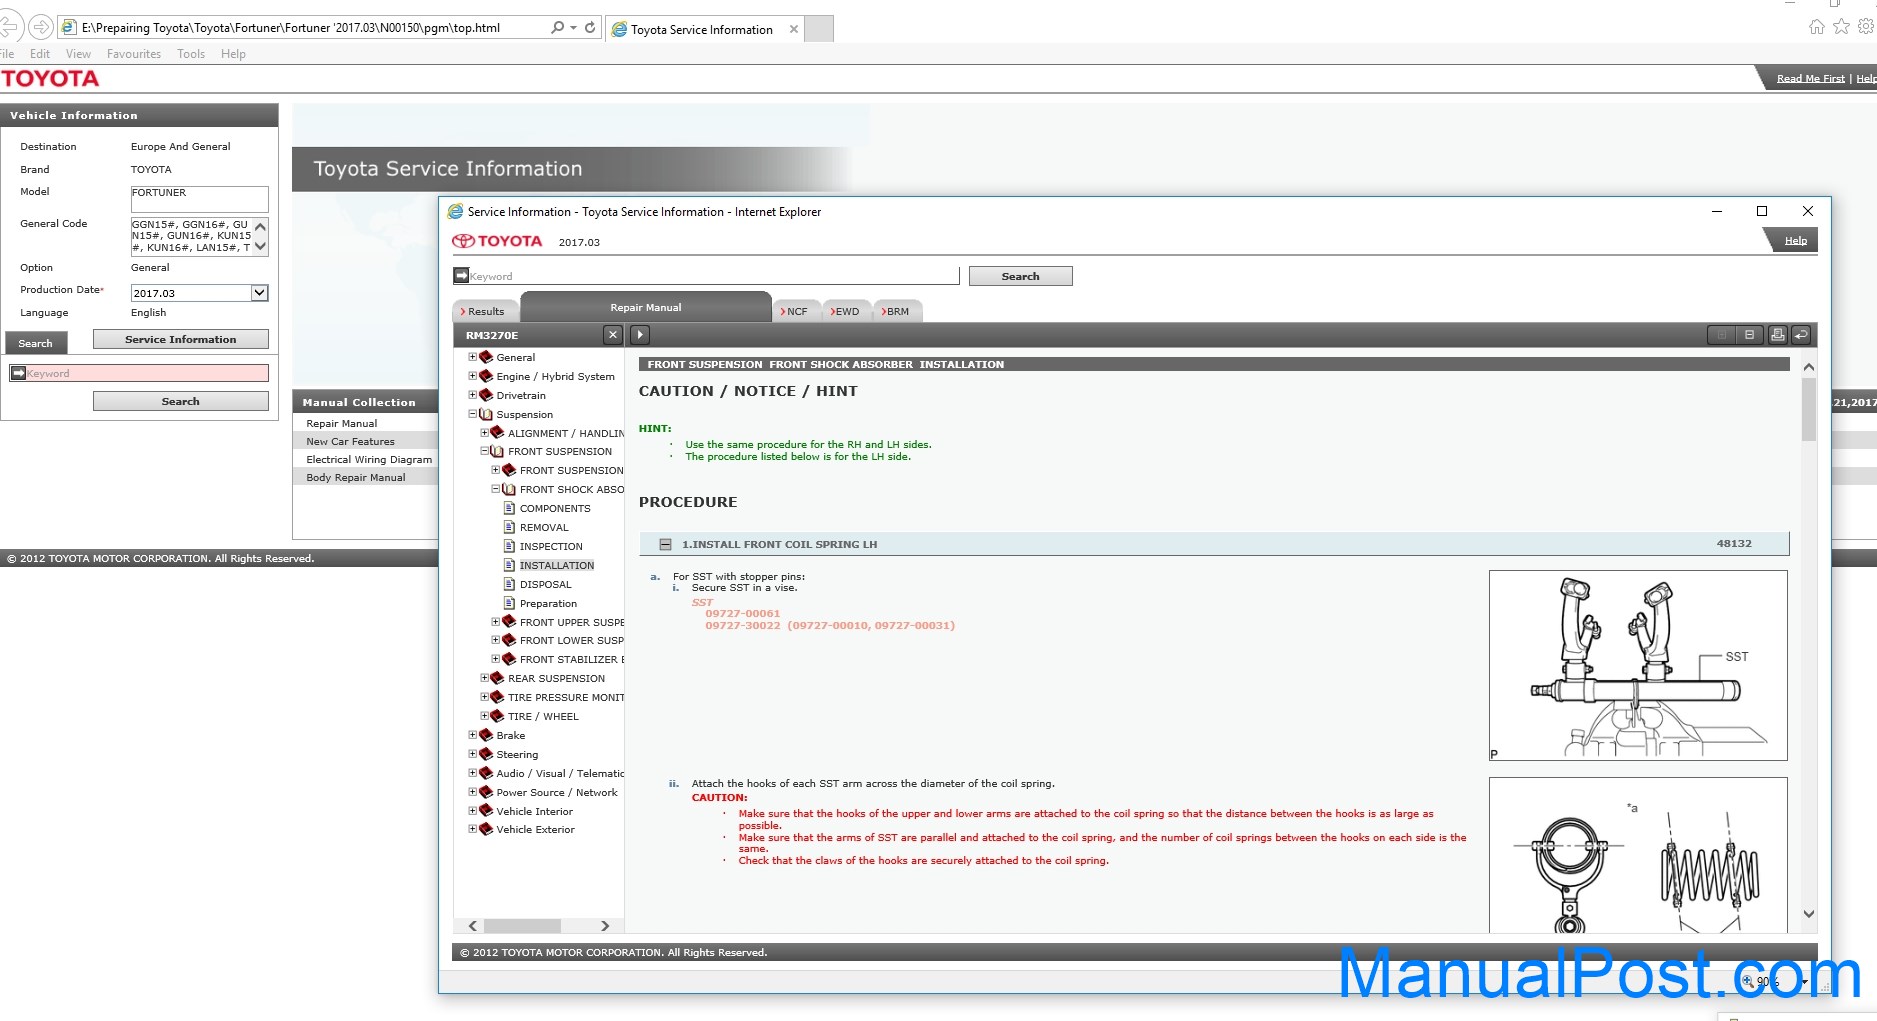Click the Steering book icon in tree
The width and height of the screenshot is (1877, 1021).
486,754
